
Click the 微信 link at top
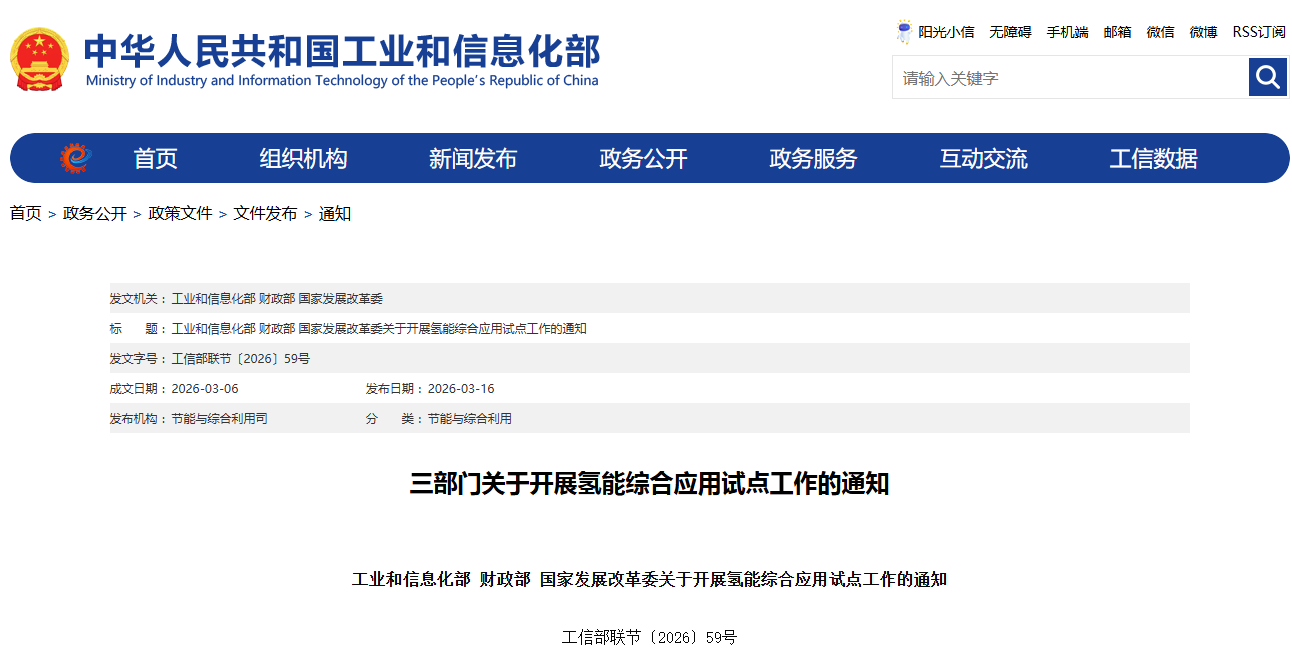(x=1160, y=32)
